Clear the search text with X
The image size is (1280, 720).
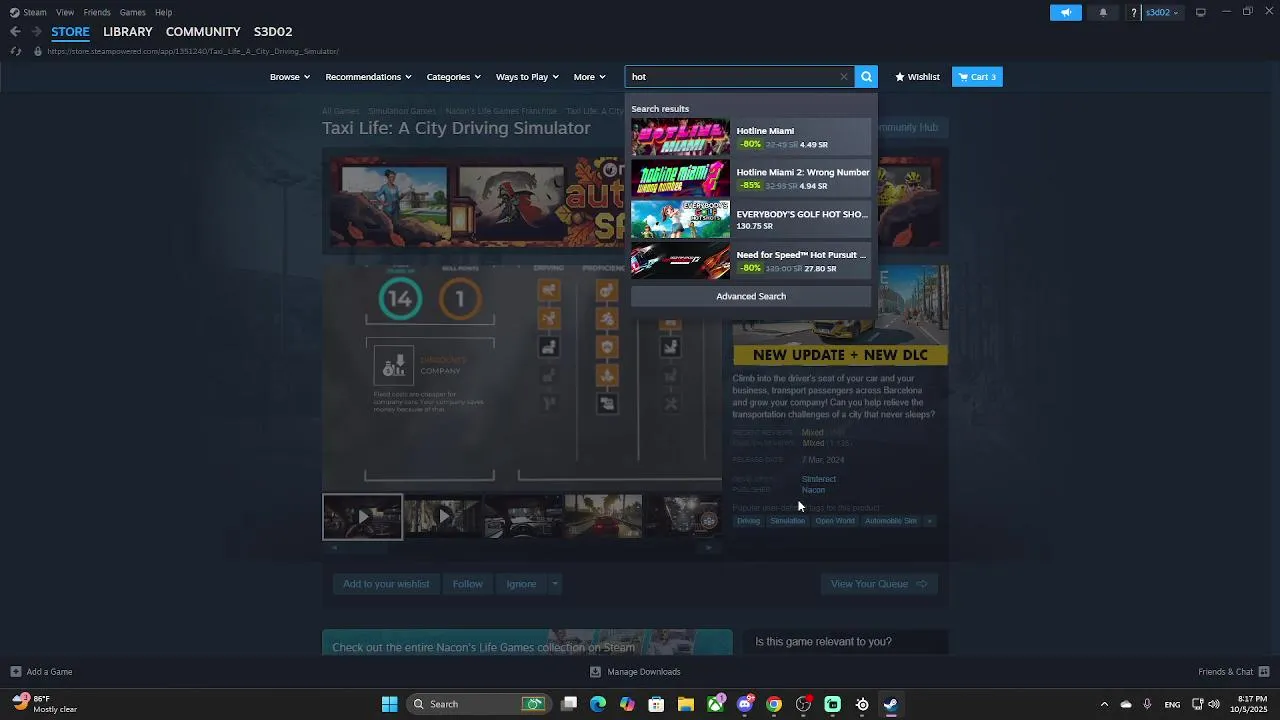pos(843,77)
